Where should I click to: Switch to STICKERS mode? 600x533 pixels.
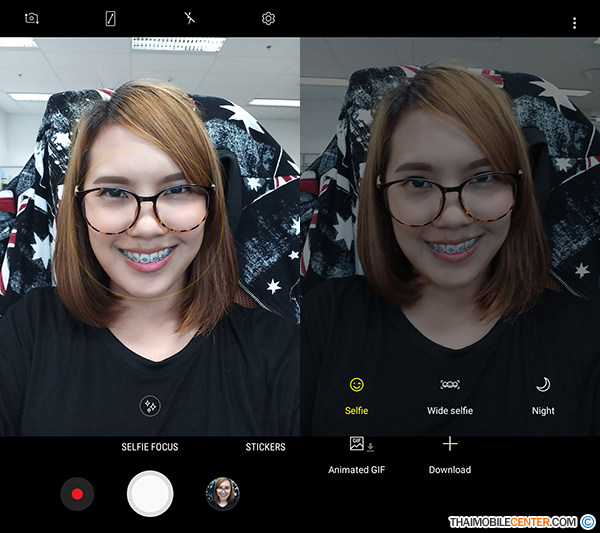coord(265,447)
